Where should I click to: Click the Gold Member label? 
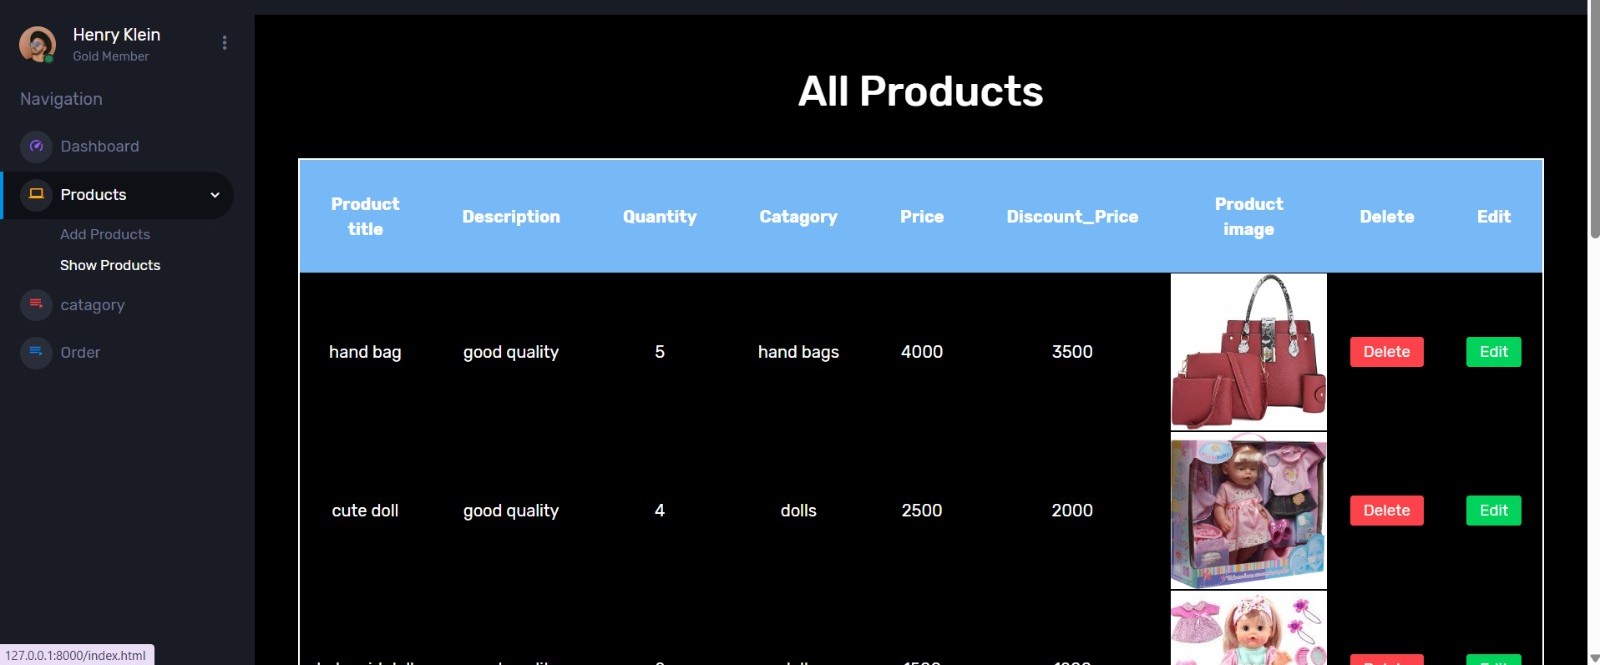[x=110, y=56]
